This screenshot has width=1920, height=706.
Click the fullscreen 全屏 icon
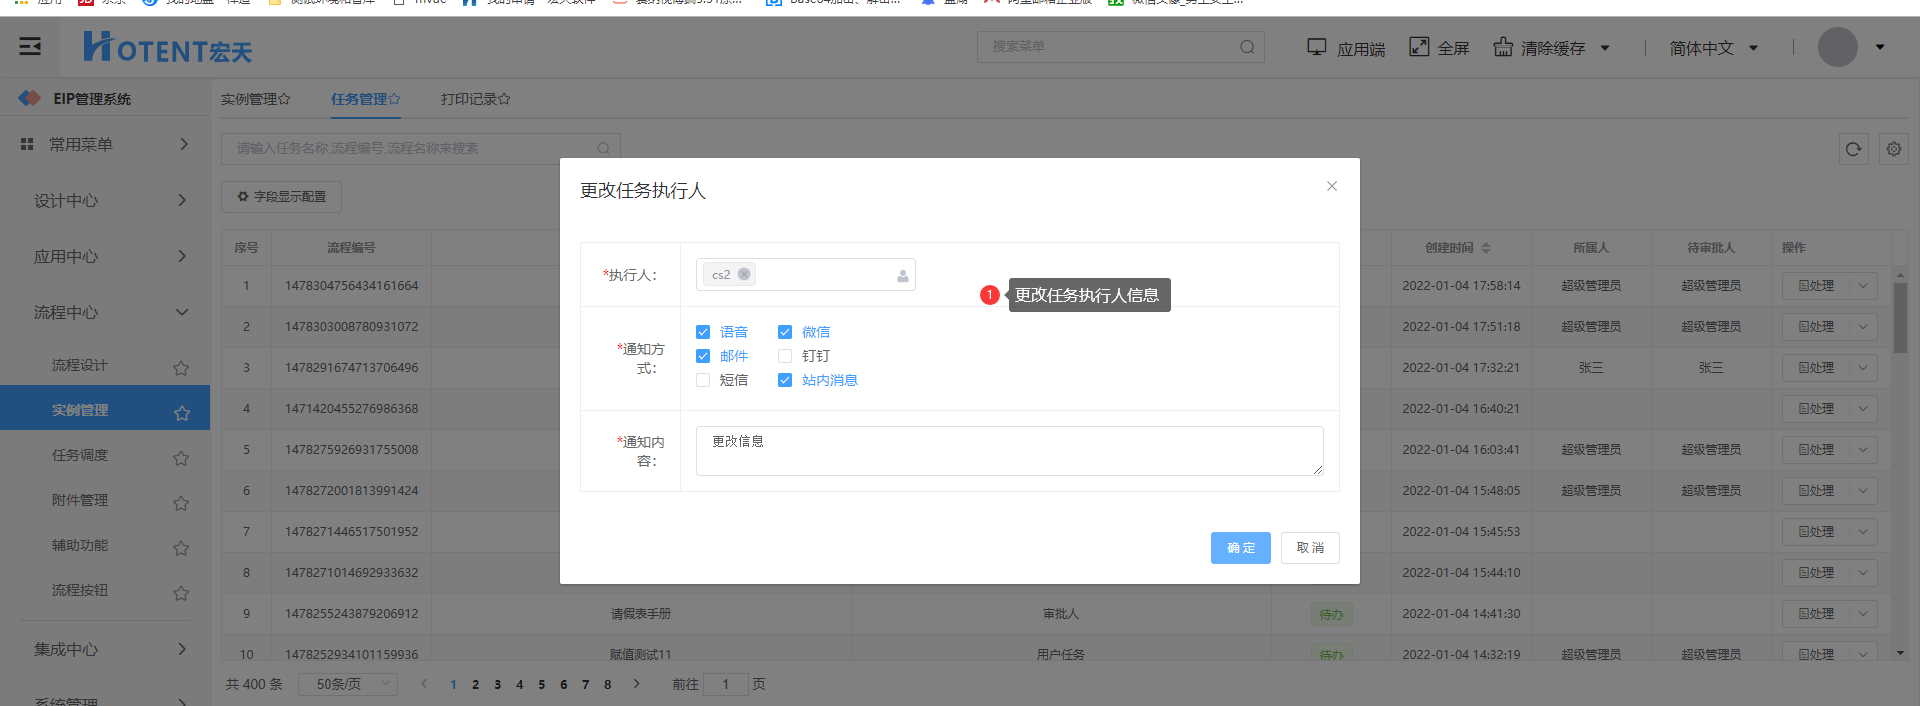click(1419, 47)
